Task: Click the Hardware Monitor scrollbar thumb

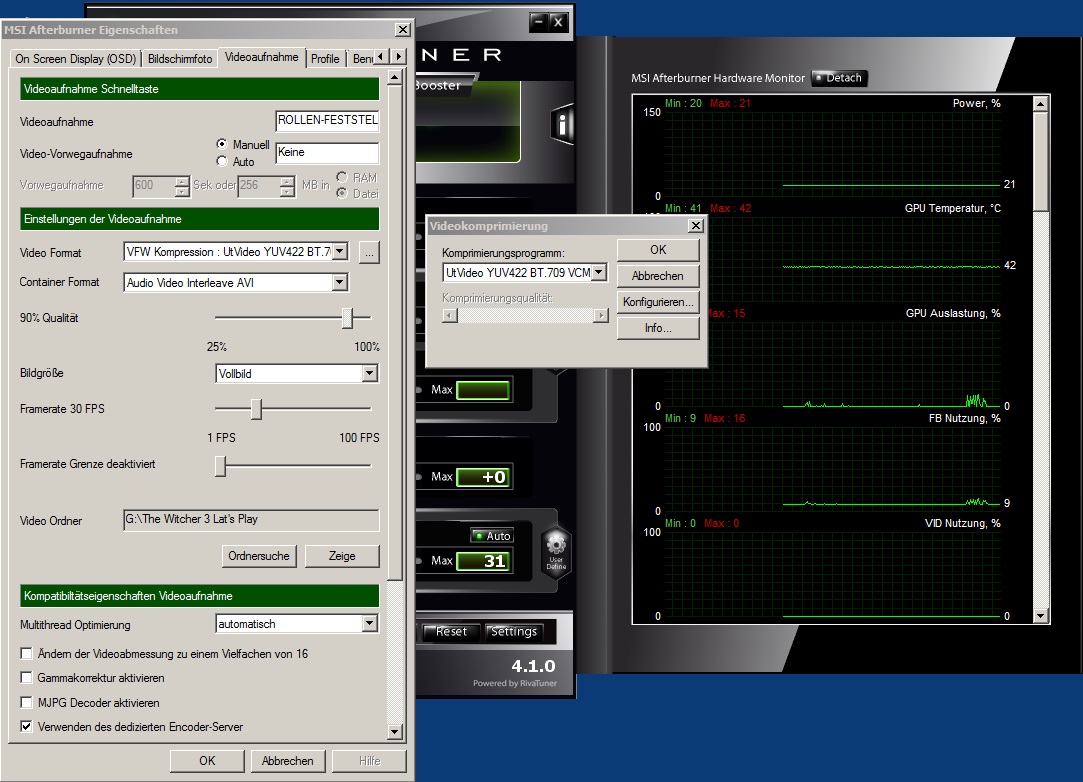Action: point(1040,161)
